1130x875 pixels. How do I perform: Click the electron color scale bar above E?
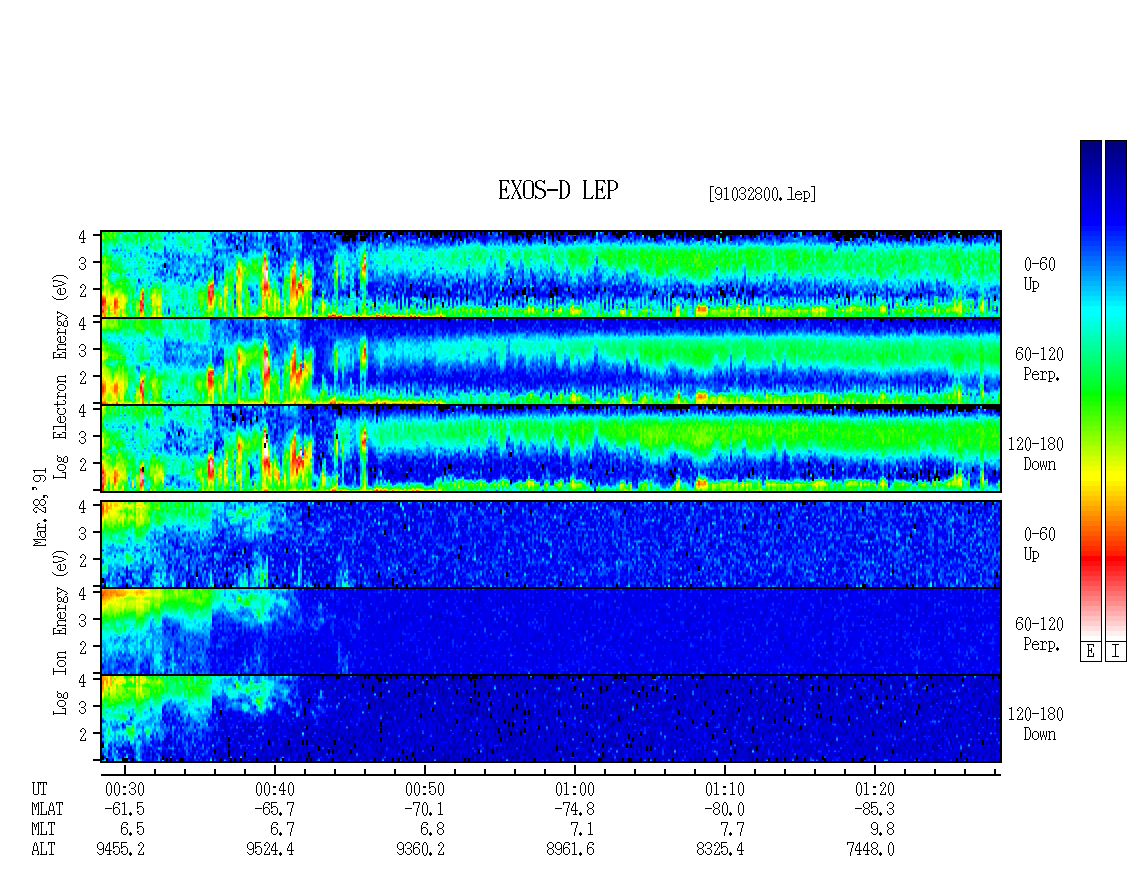point(1090,389)
